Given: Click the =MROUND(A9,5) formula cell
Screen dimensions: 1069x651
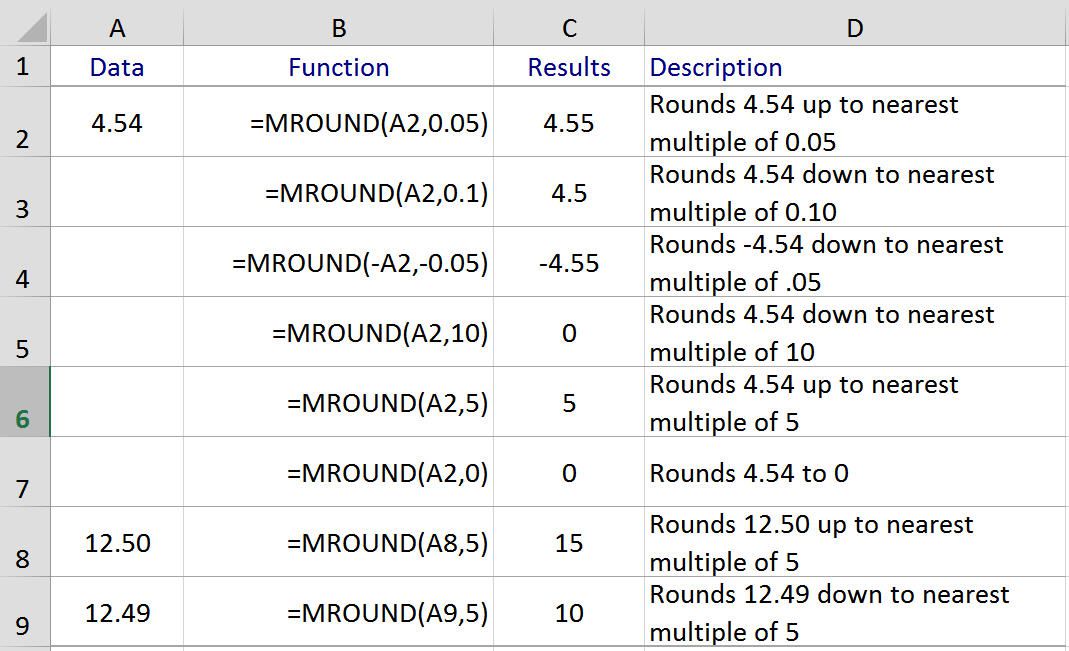Looking at the screenshot, I should click(x=338, y=612).
